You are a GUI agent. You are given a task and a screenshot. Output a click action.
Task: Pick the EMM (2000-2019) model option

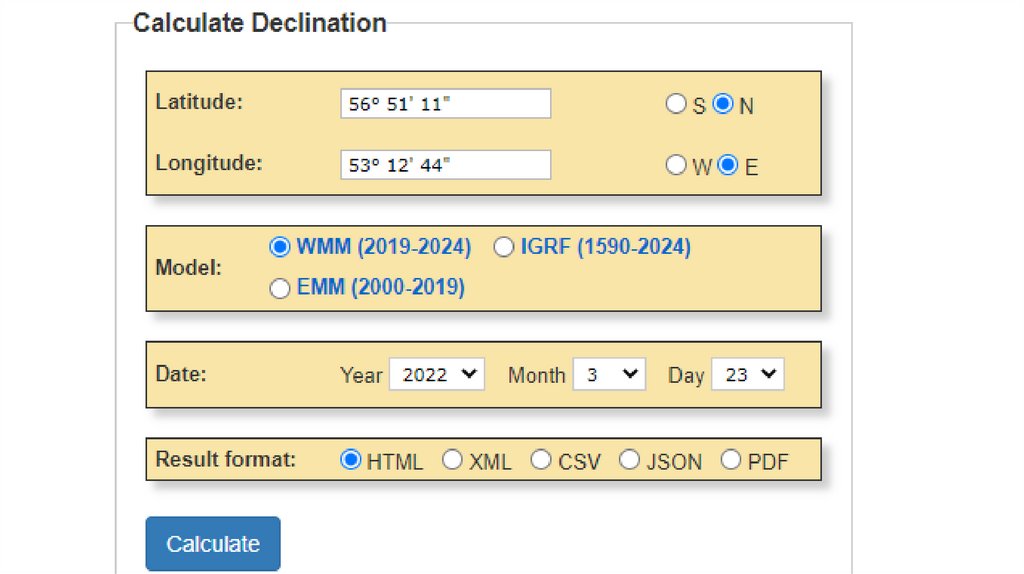280,288
